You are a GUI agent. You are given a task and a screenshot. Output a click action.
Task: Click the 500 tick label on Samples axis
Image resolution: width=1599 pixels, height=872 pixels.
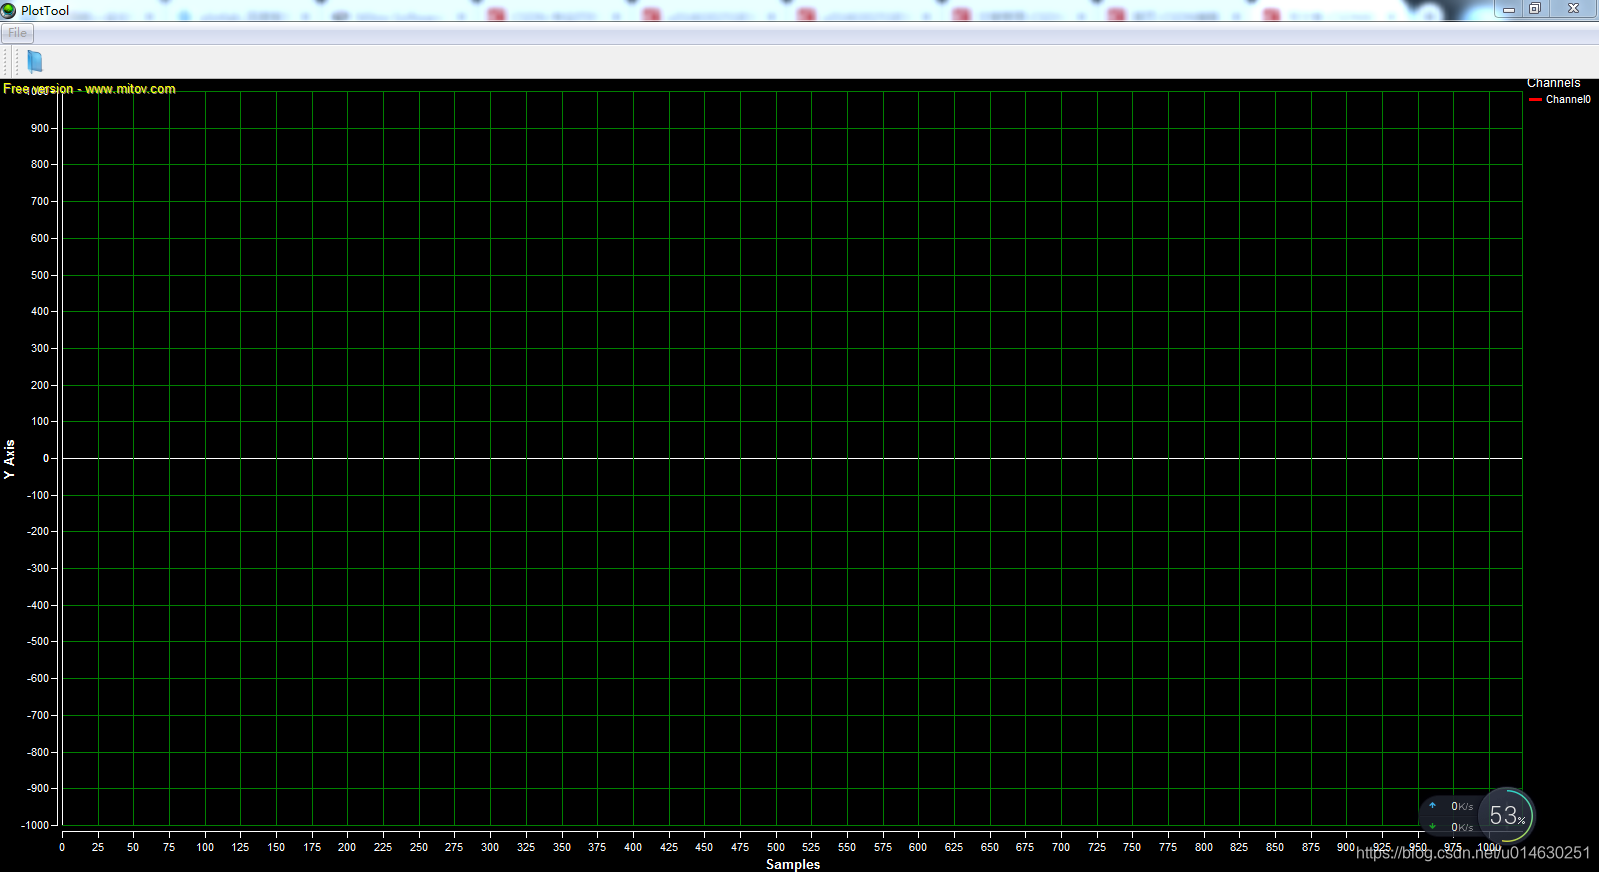tap(776, 847)
